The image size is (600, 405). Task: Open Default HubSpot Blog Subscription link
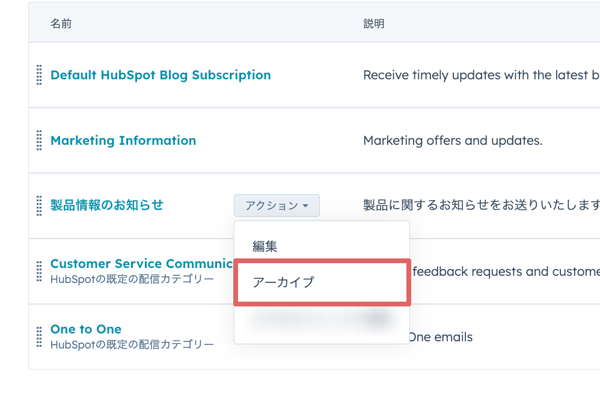[x=160, y=75]
